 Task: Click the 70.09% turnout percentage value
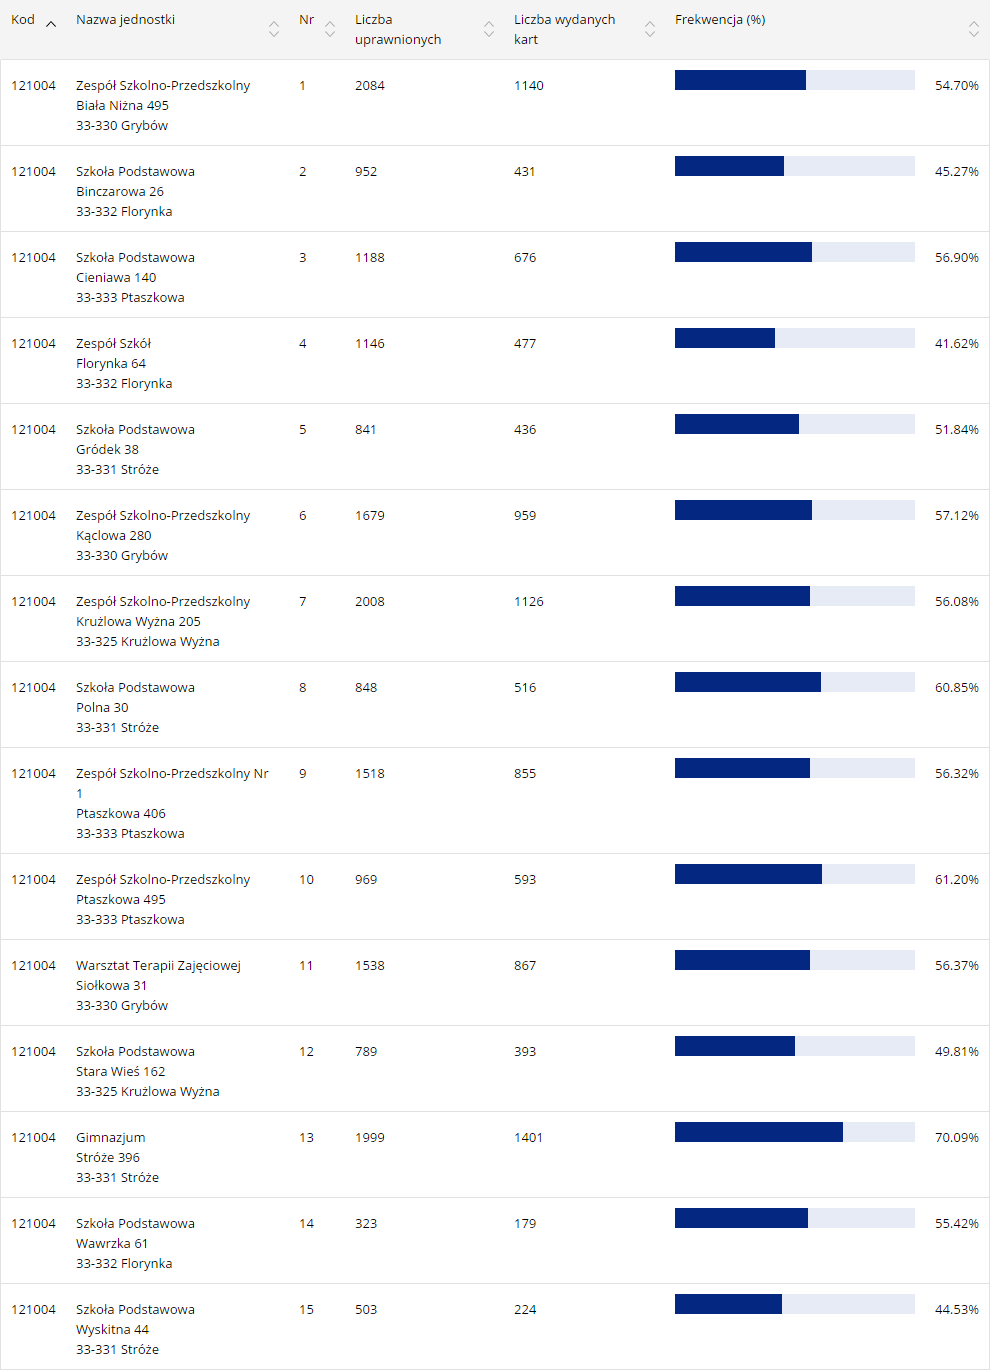click(956, 1138)
